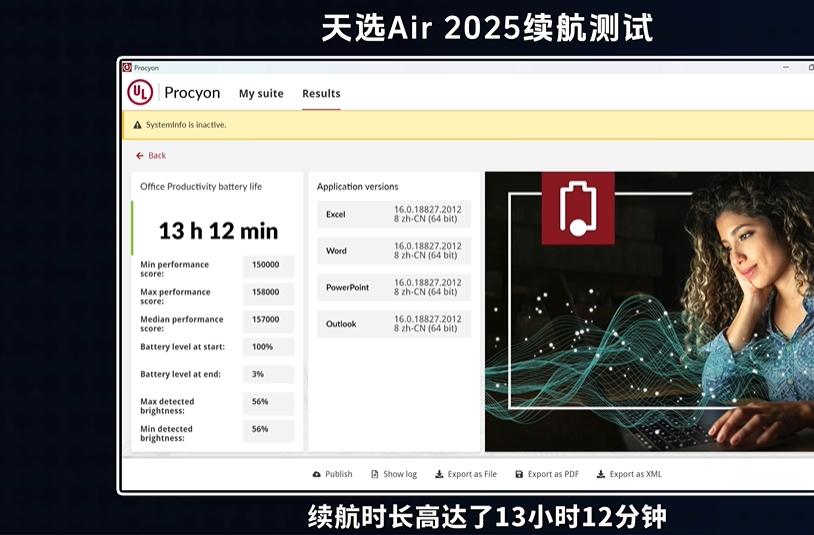
Task: Open the My suite tab
Action: pos(261,93)
